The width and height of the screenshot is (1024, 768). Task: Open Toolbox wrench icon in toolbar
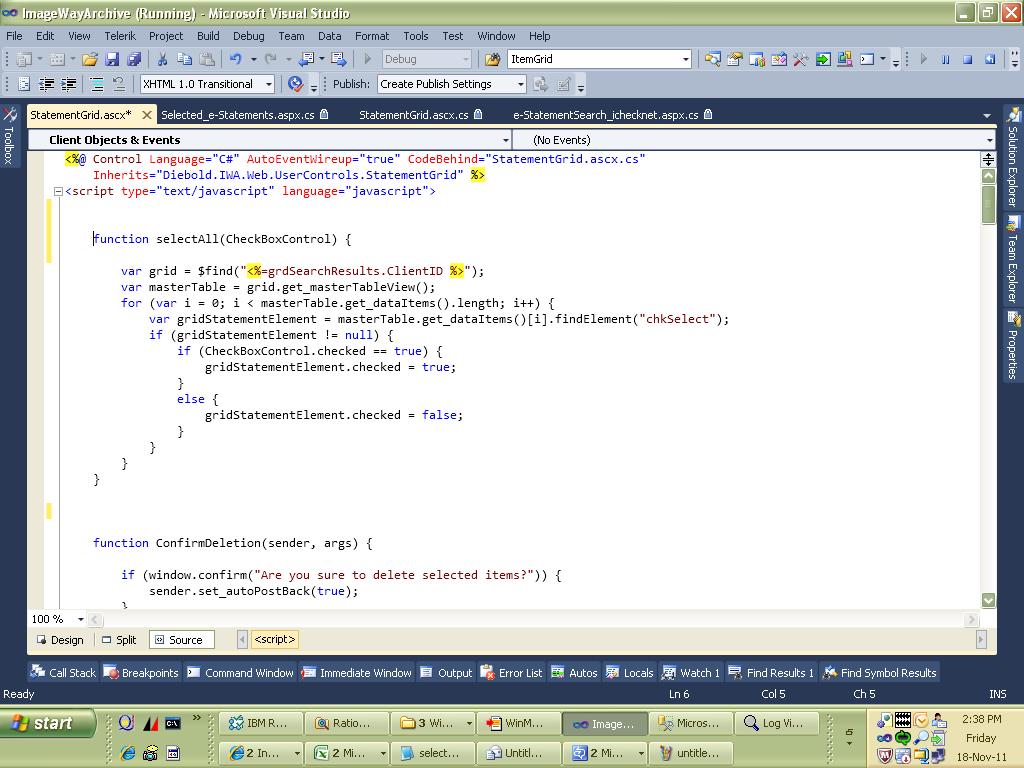[801, 59]
